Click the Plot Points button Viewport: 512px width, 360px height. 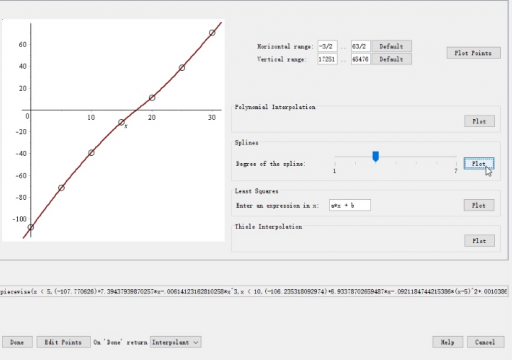[x=473, y=53]
